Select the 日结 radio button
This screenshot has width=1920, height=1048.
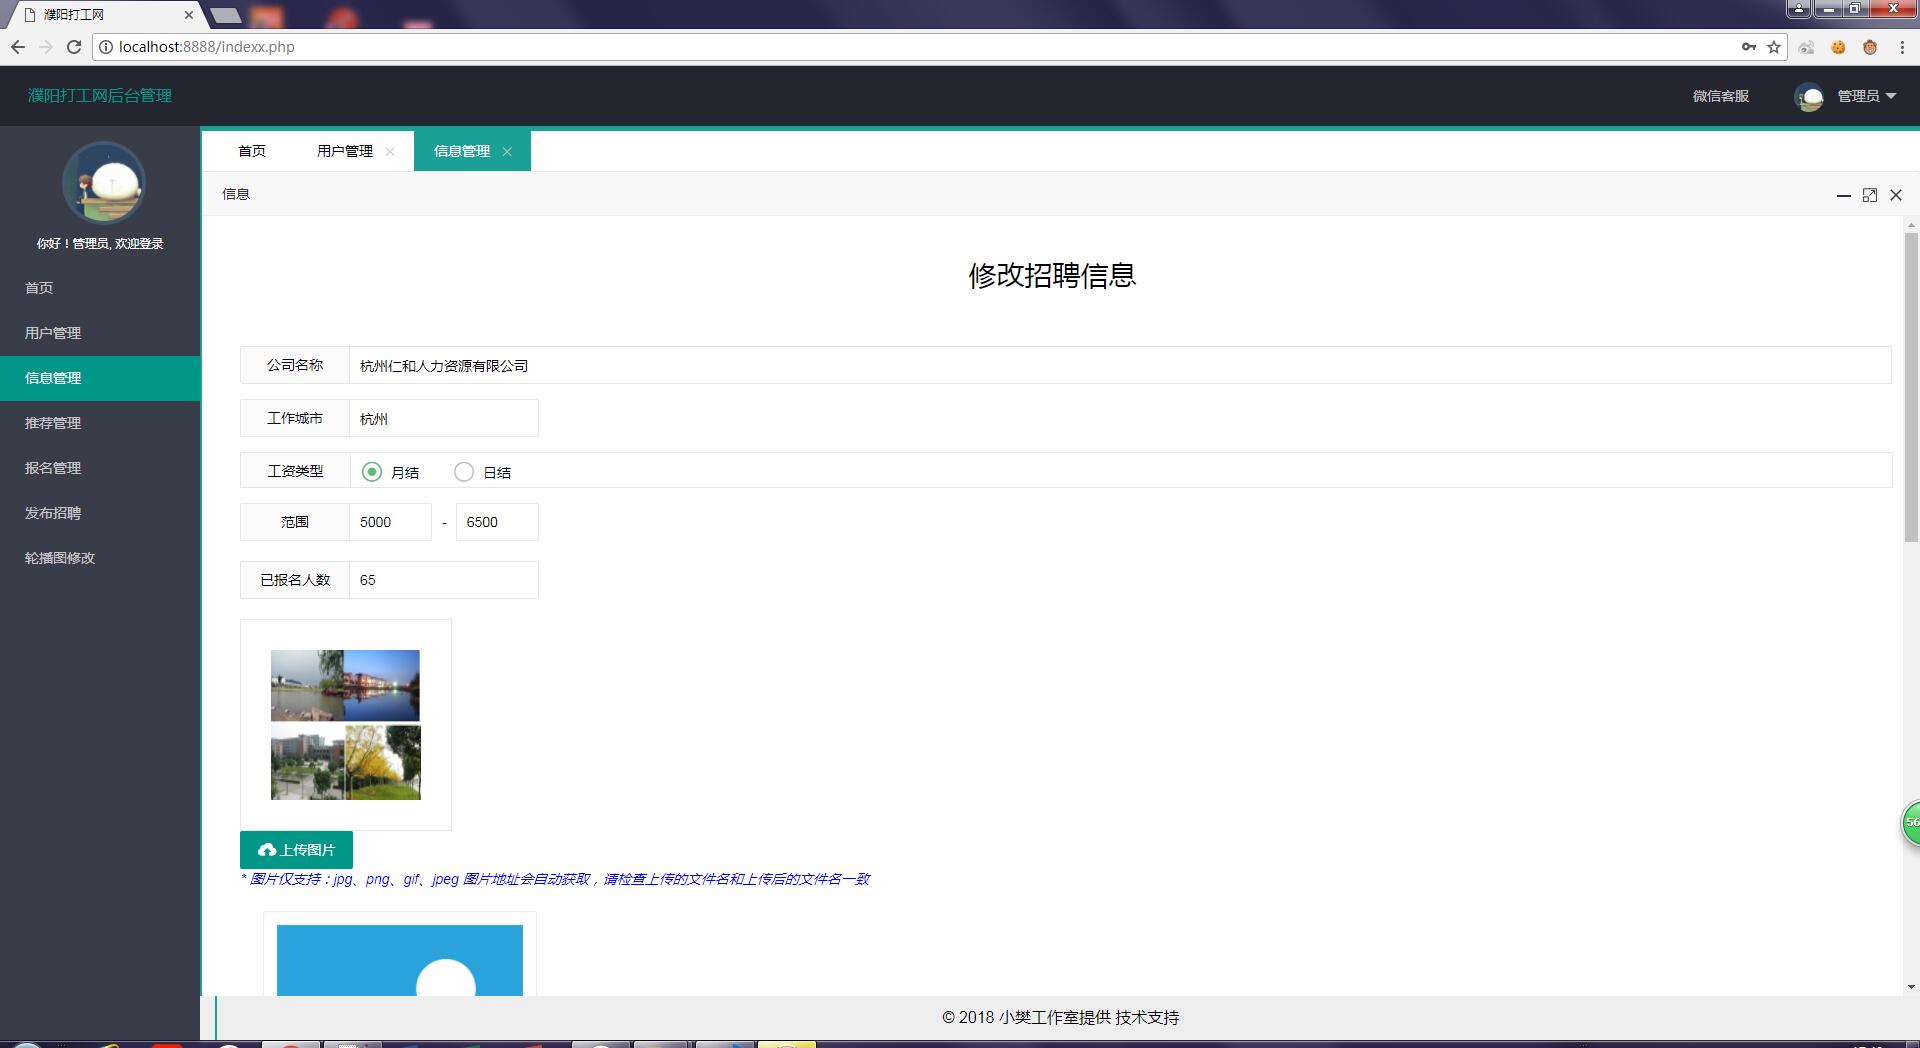tap(464, 472)
